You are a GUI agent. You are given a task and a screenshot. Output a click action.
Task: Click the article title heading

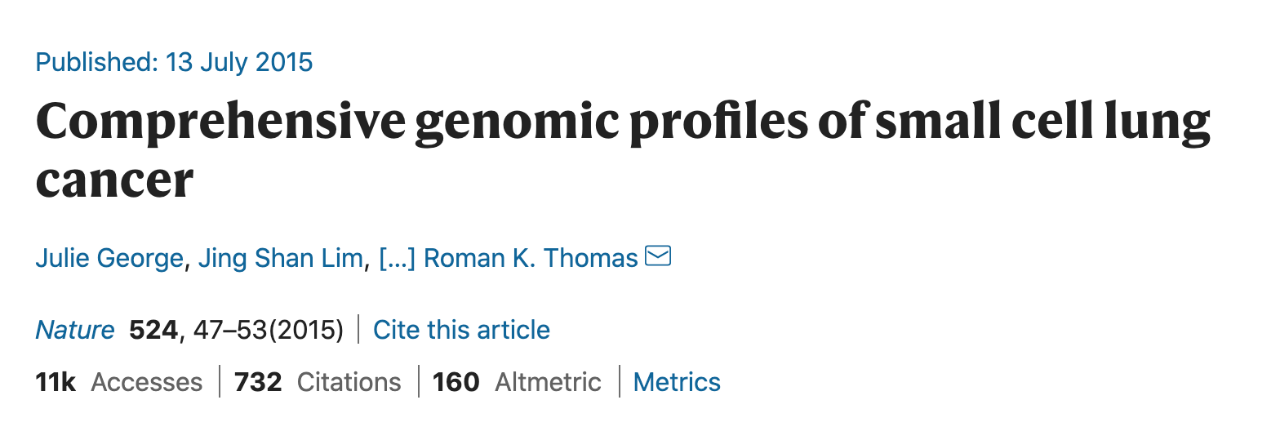tap(623, 152)
